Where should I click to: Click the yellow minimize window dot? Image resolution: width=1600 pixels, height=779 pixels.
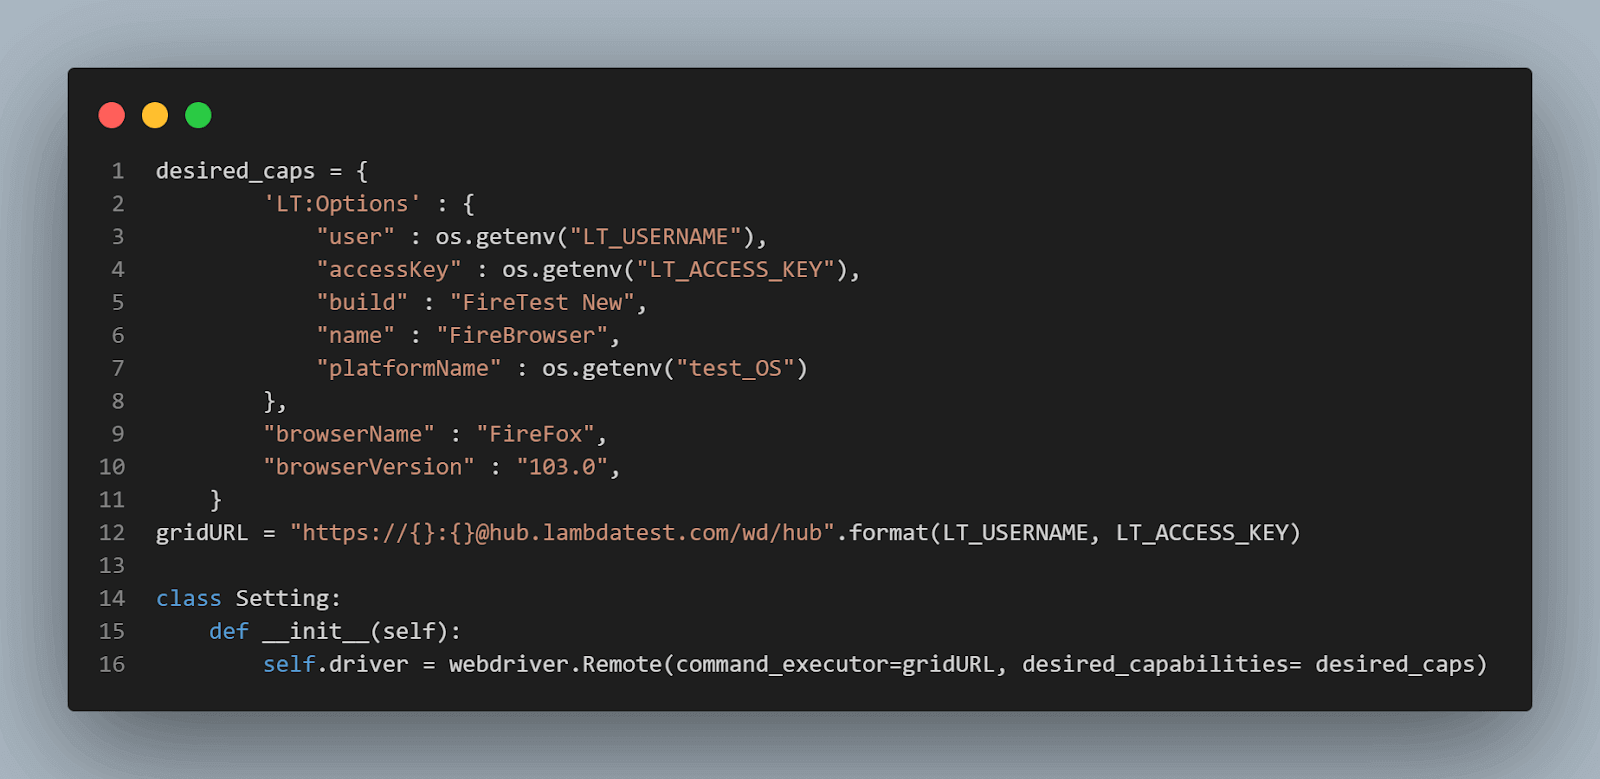tap(155, 116)
